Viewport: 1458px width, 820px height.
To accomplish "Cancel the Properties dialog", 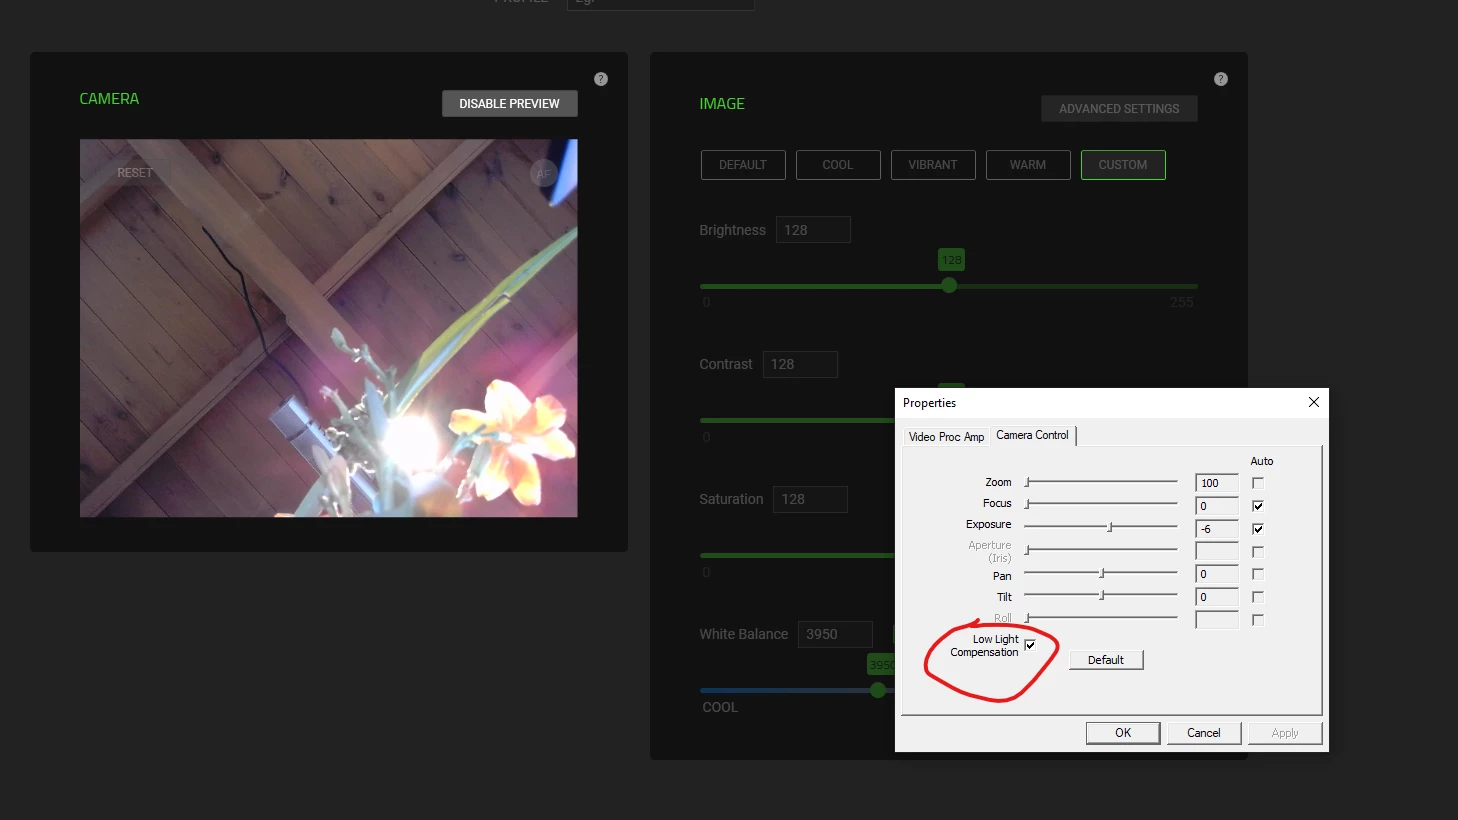I will pos(1204,733).
